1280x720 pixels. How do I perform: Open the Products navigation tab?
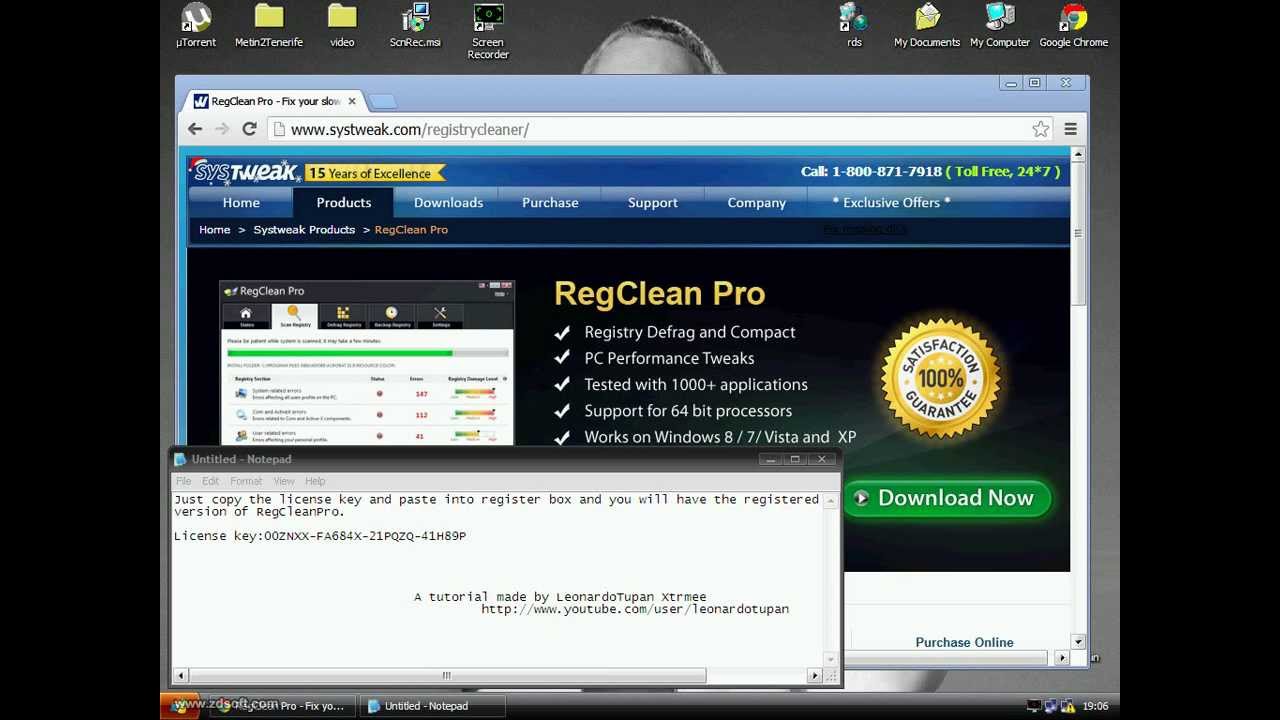pyautogui.click(x=344, y=203)
